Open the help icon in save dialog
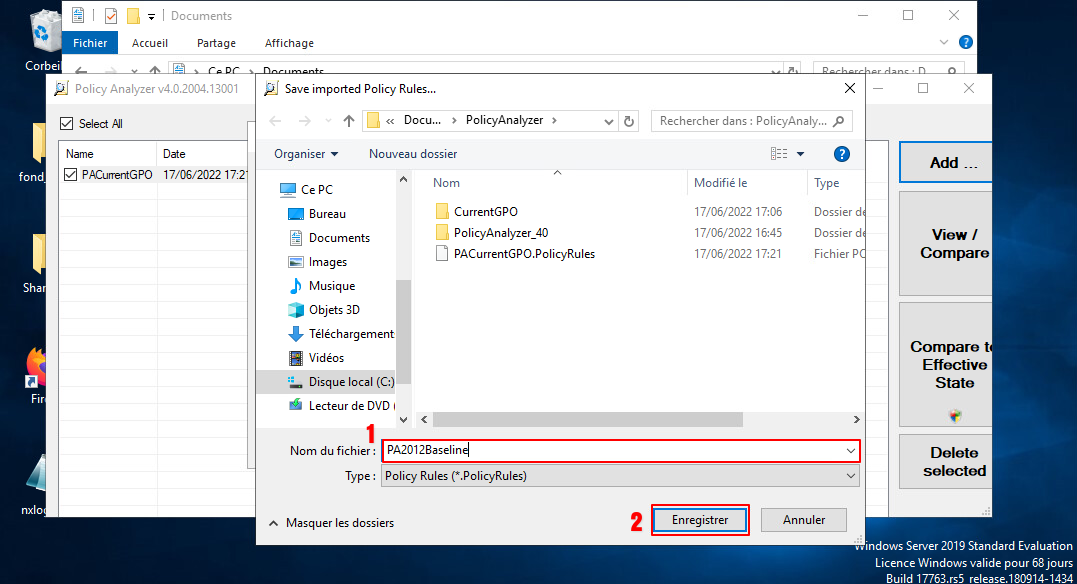Screen dimensions: 1077x584 [x=841, y=154]
